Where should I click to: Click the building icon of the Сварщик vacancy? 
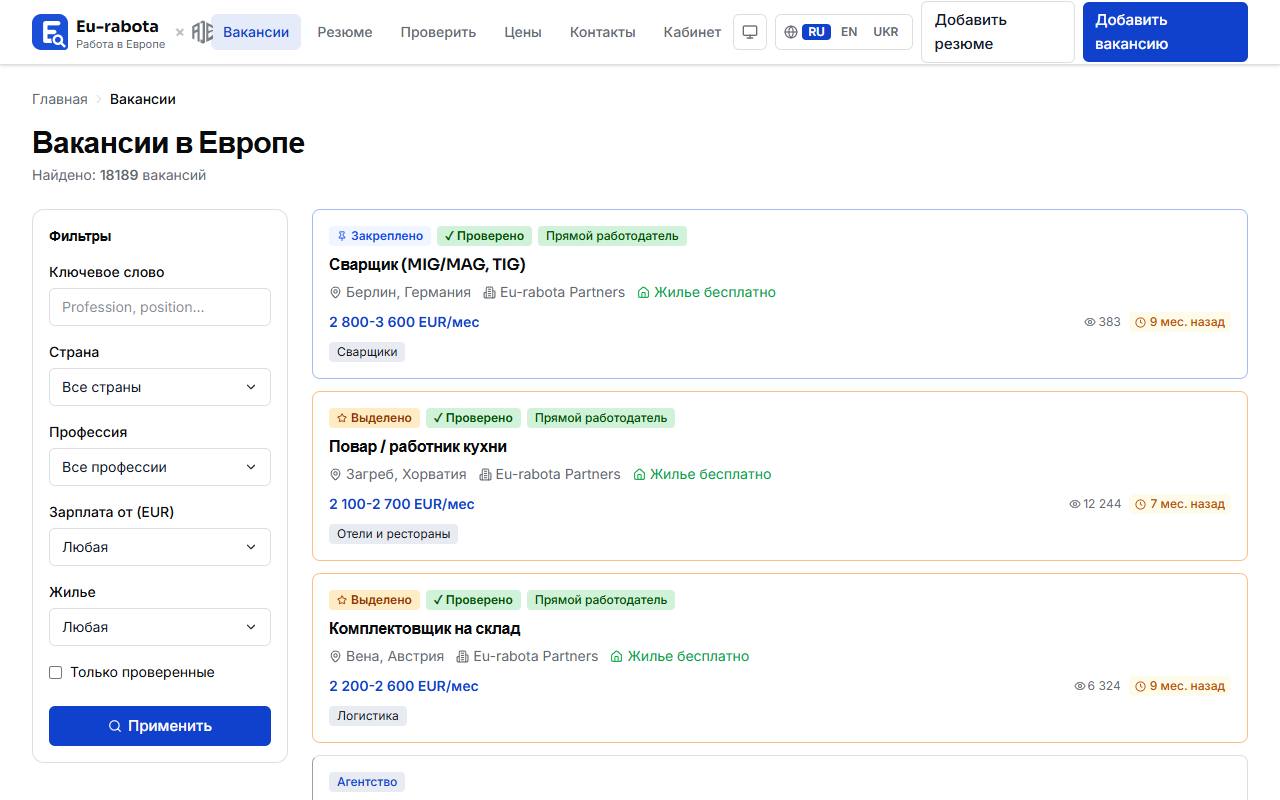[x=489, y=293]
